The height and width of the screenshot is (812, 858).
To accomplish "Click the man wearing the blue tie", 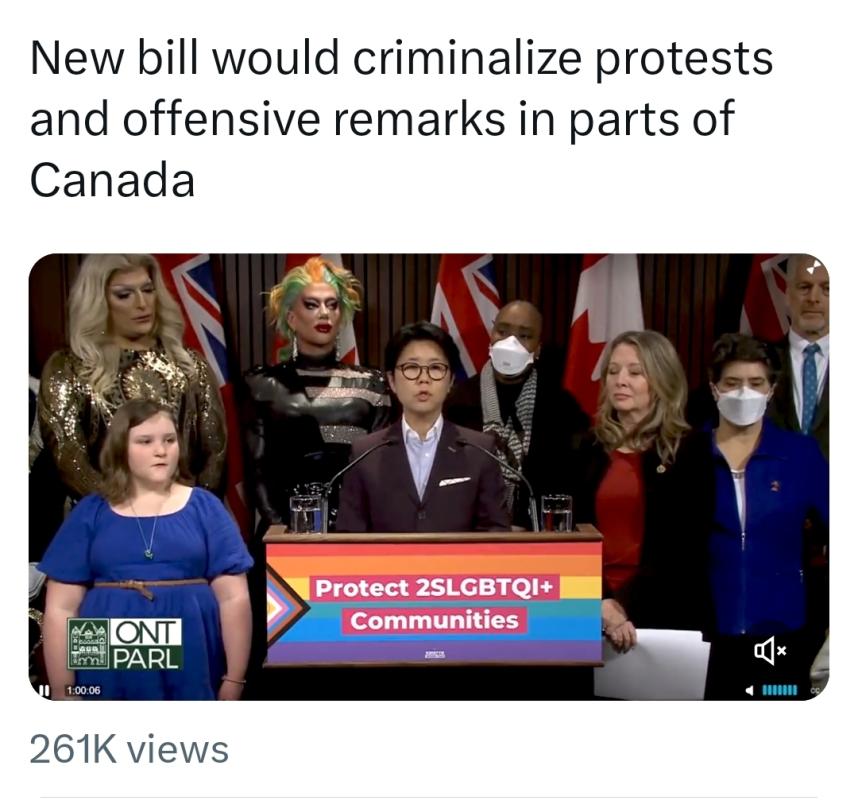I will [x=807, y=350].
